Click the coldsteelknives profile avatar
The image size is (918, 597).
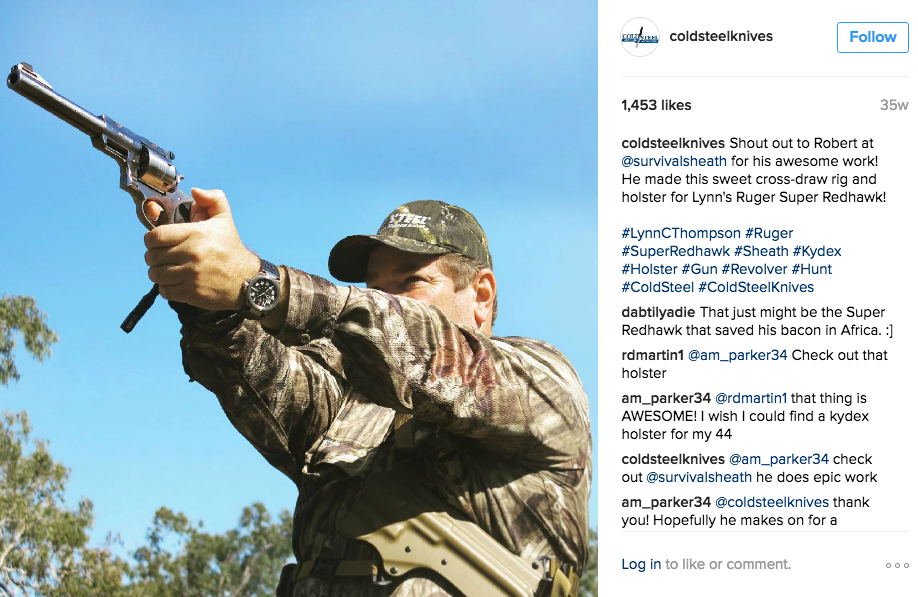point(640,37)
